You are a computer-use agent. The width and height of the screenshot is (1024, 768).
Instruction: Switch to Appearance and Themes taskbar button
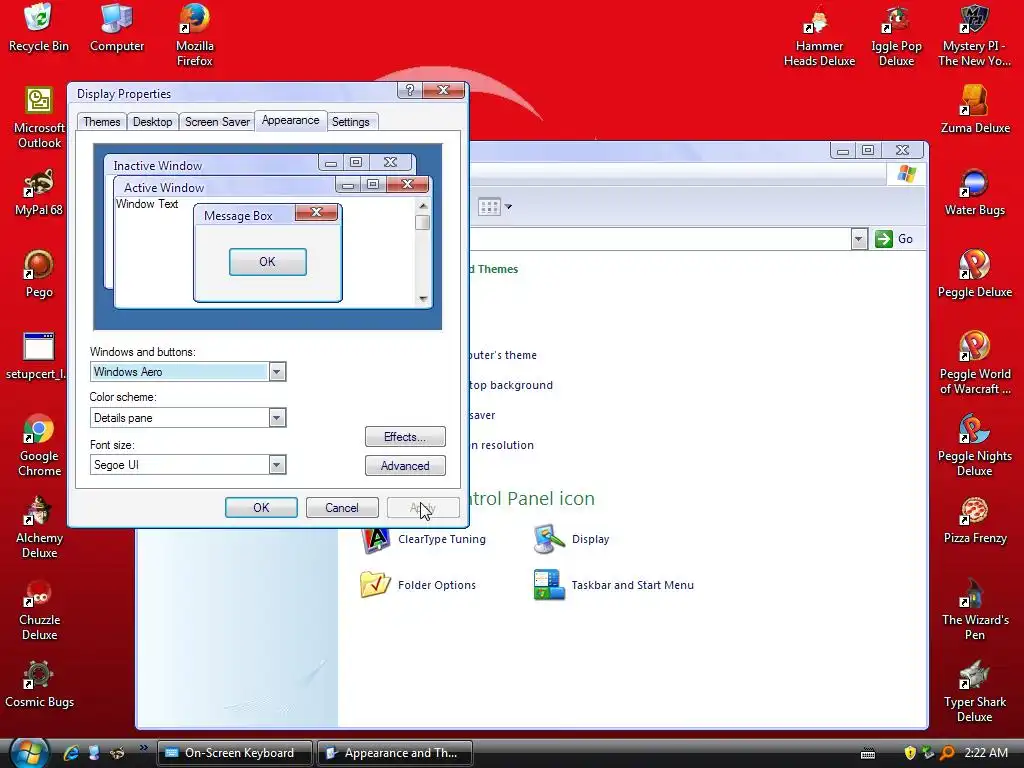[394, 753]
